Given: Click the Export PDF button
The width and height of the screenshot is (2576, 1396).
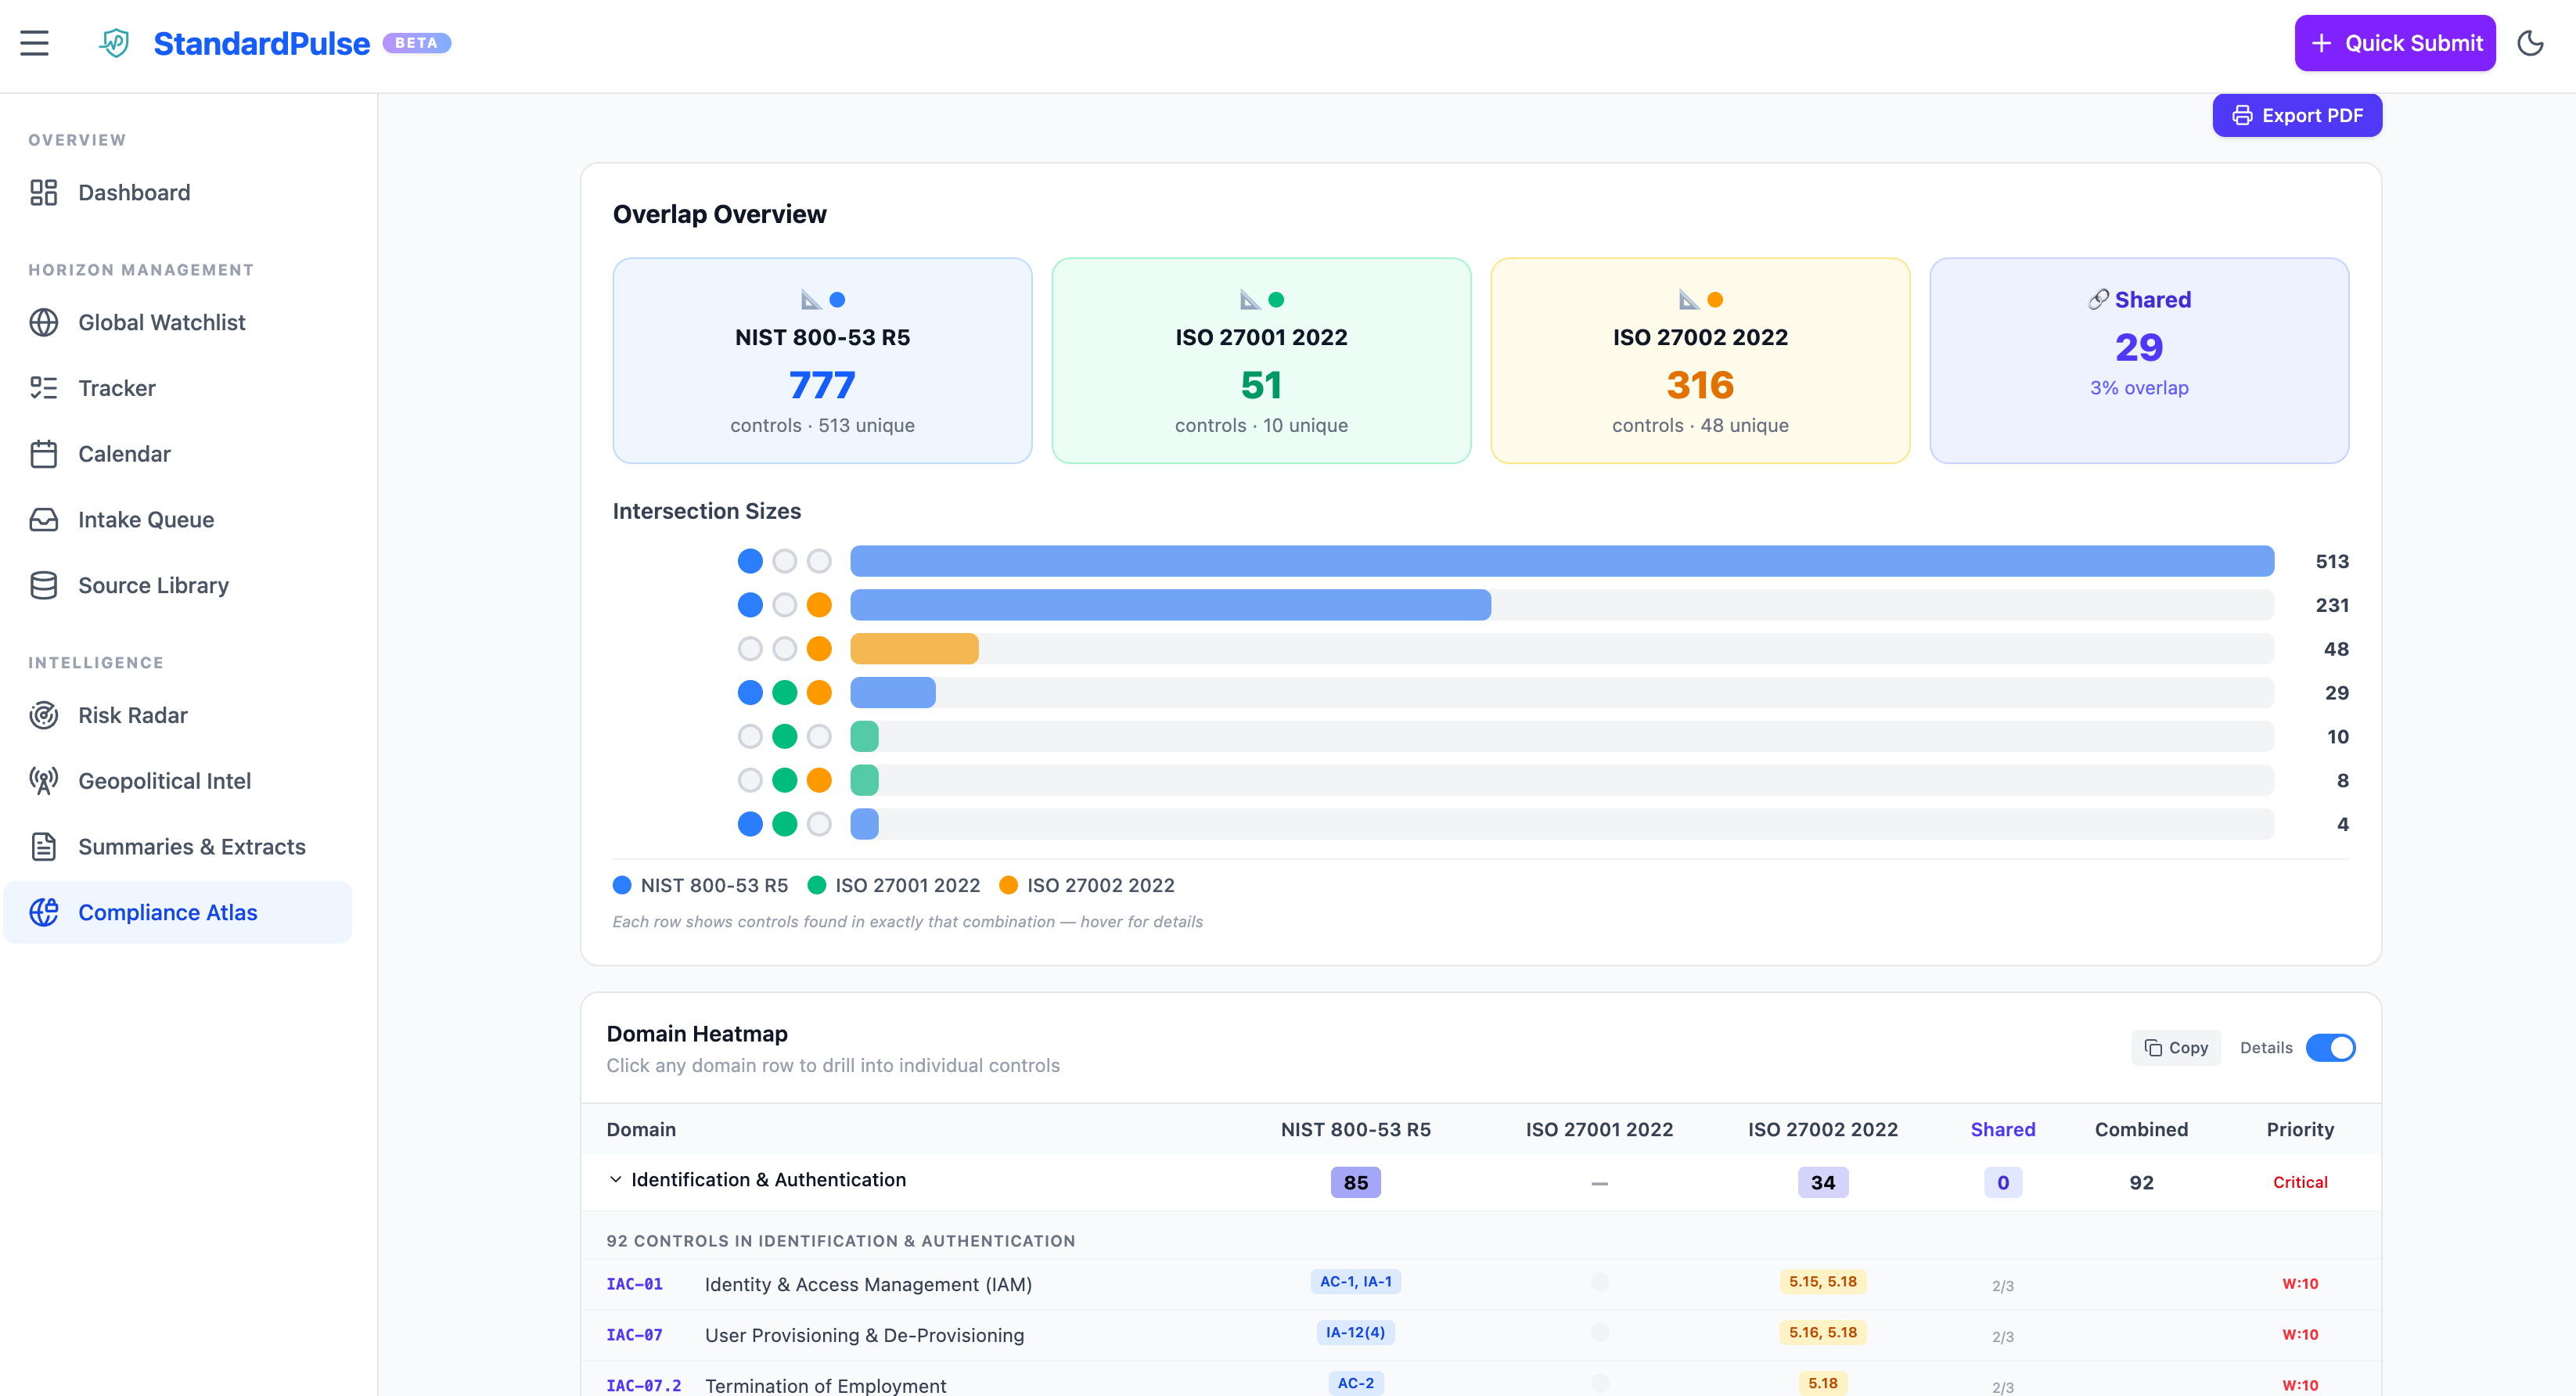Looking at the screenshot, I should [2297, 115].
